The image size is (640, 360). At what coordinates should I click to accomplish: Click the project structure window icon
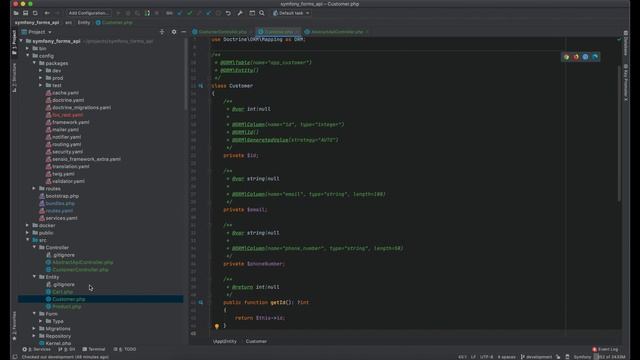click(252, 13)
